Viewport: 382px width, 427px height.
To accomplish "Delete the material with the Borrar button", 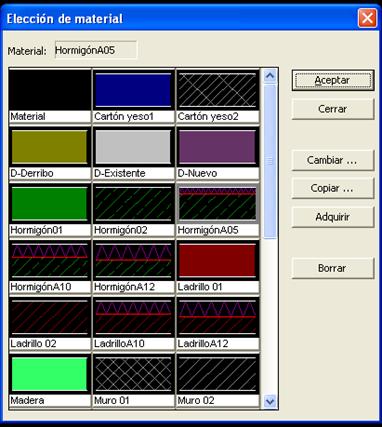I will coord(333,268).
